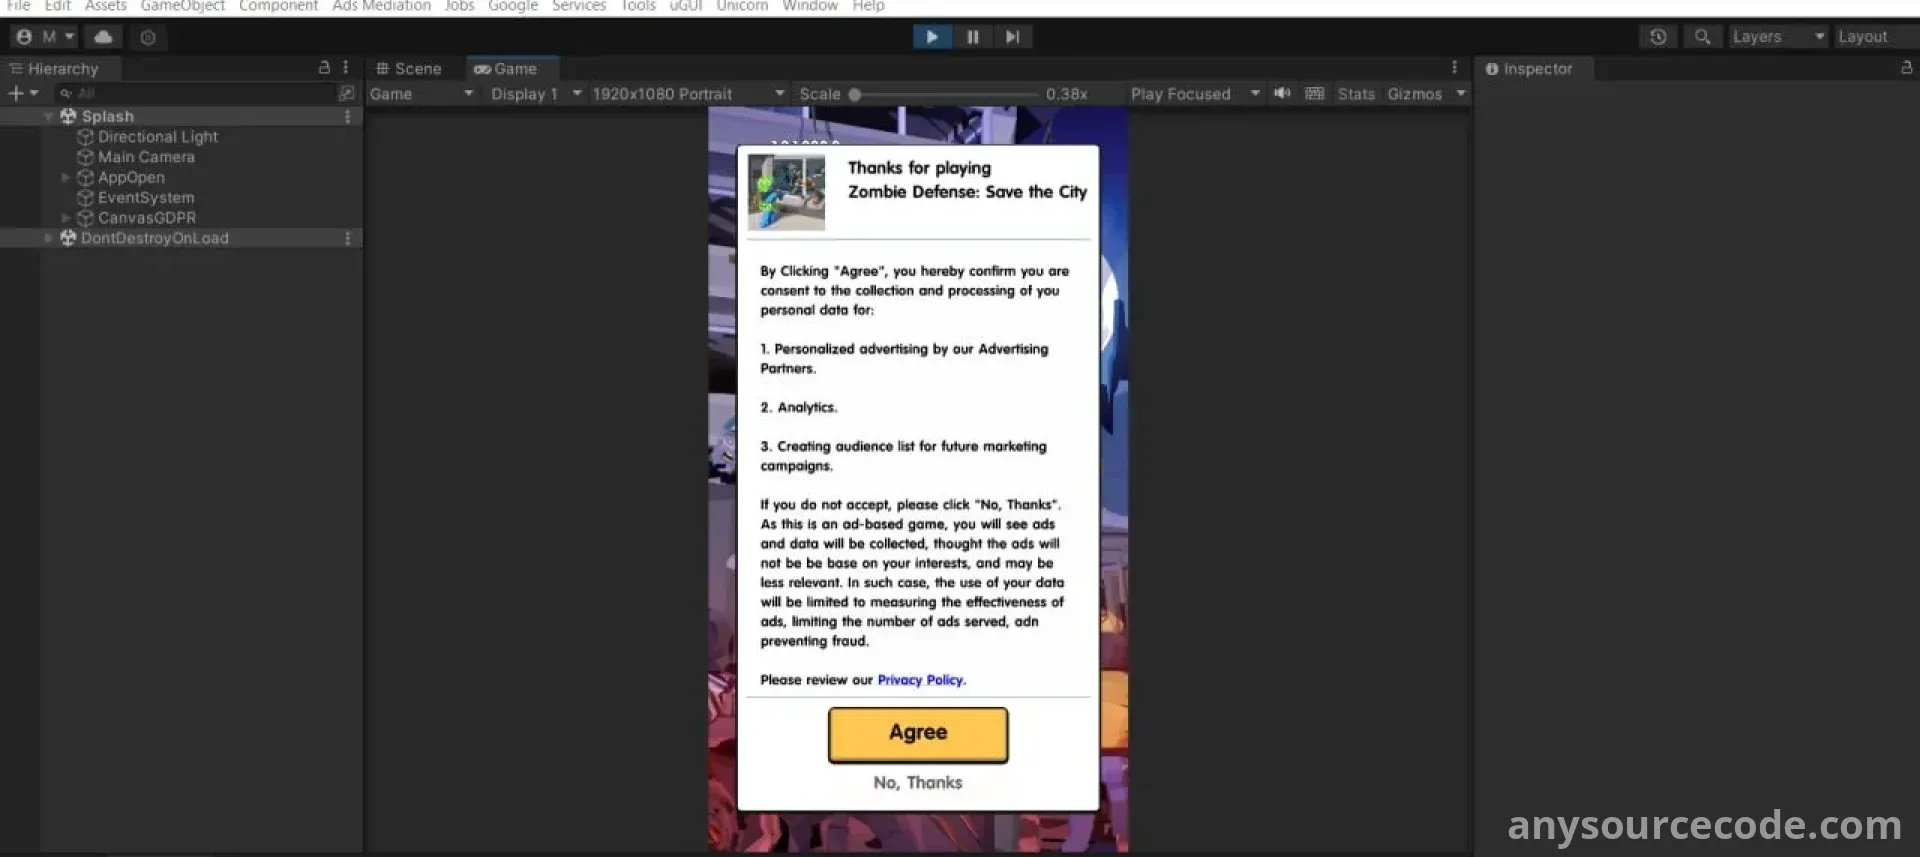The height and width of the screenshot is (857, 1920).
Task: Open the Component menu
Action: pyautogui.click(x=278, y=6)
